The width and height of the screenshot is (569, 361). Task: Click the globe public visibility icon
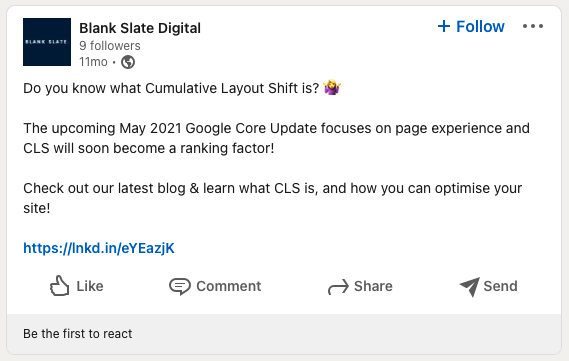(128, 62)
